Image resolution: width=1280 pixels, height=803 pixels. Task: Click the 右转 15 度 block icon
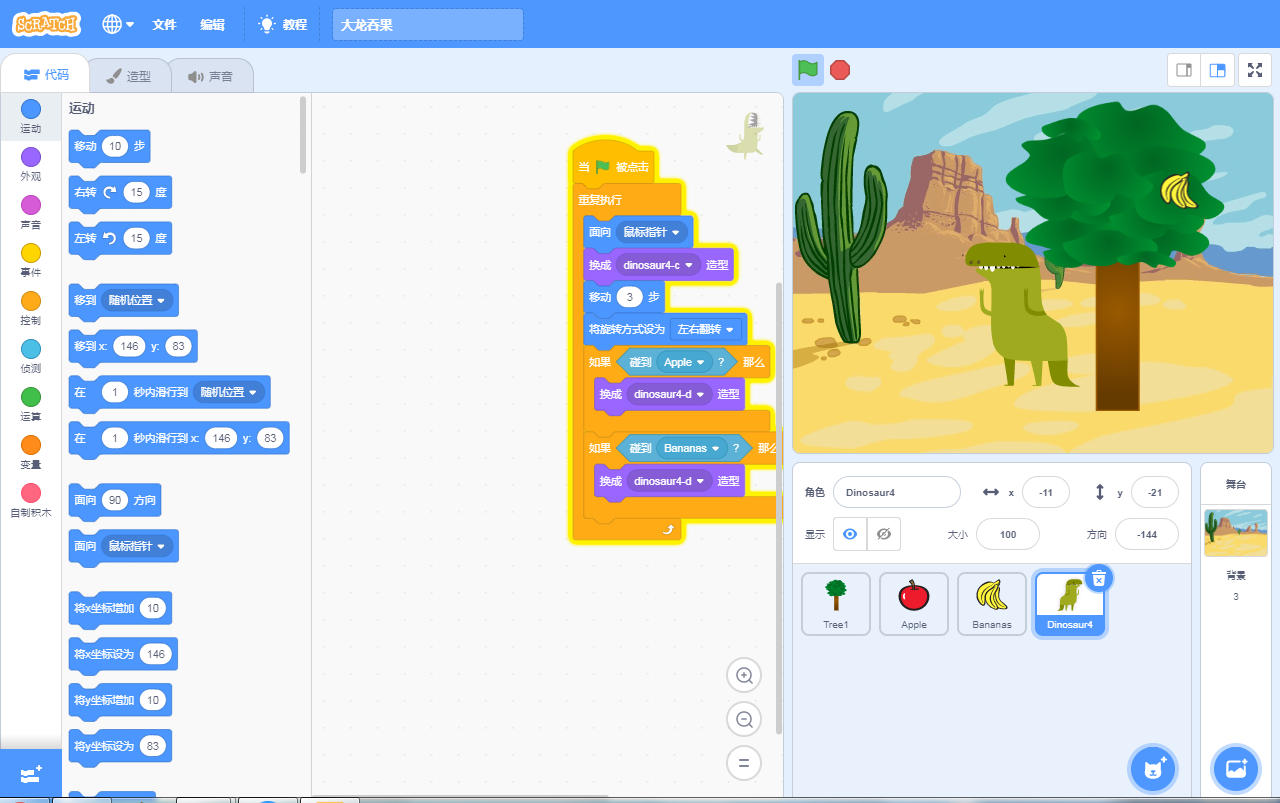coord(109,192)
